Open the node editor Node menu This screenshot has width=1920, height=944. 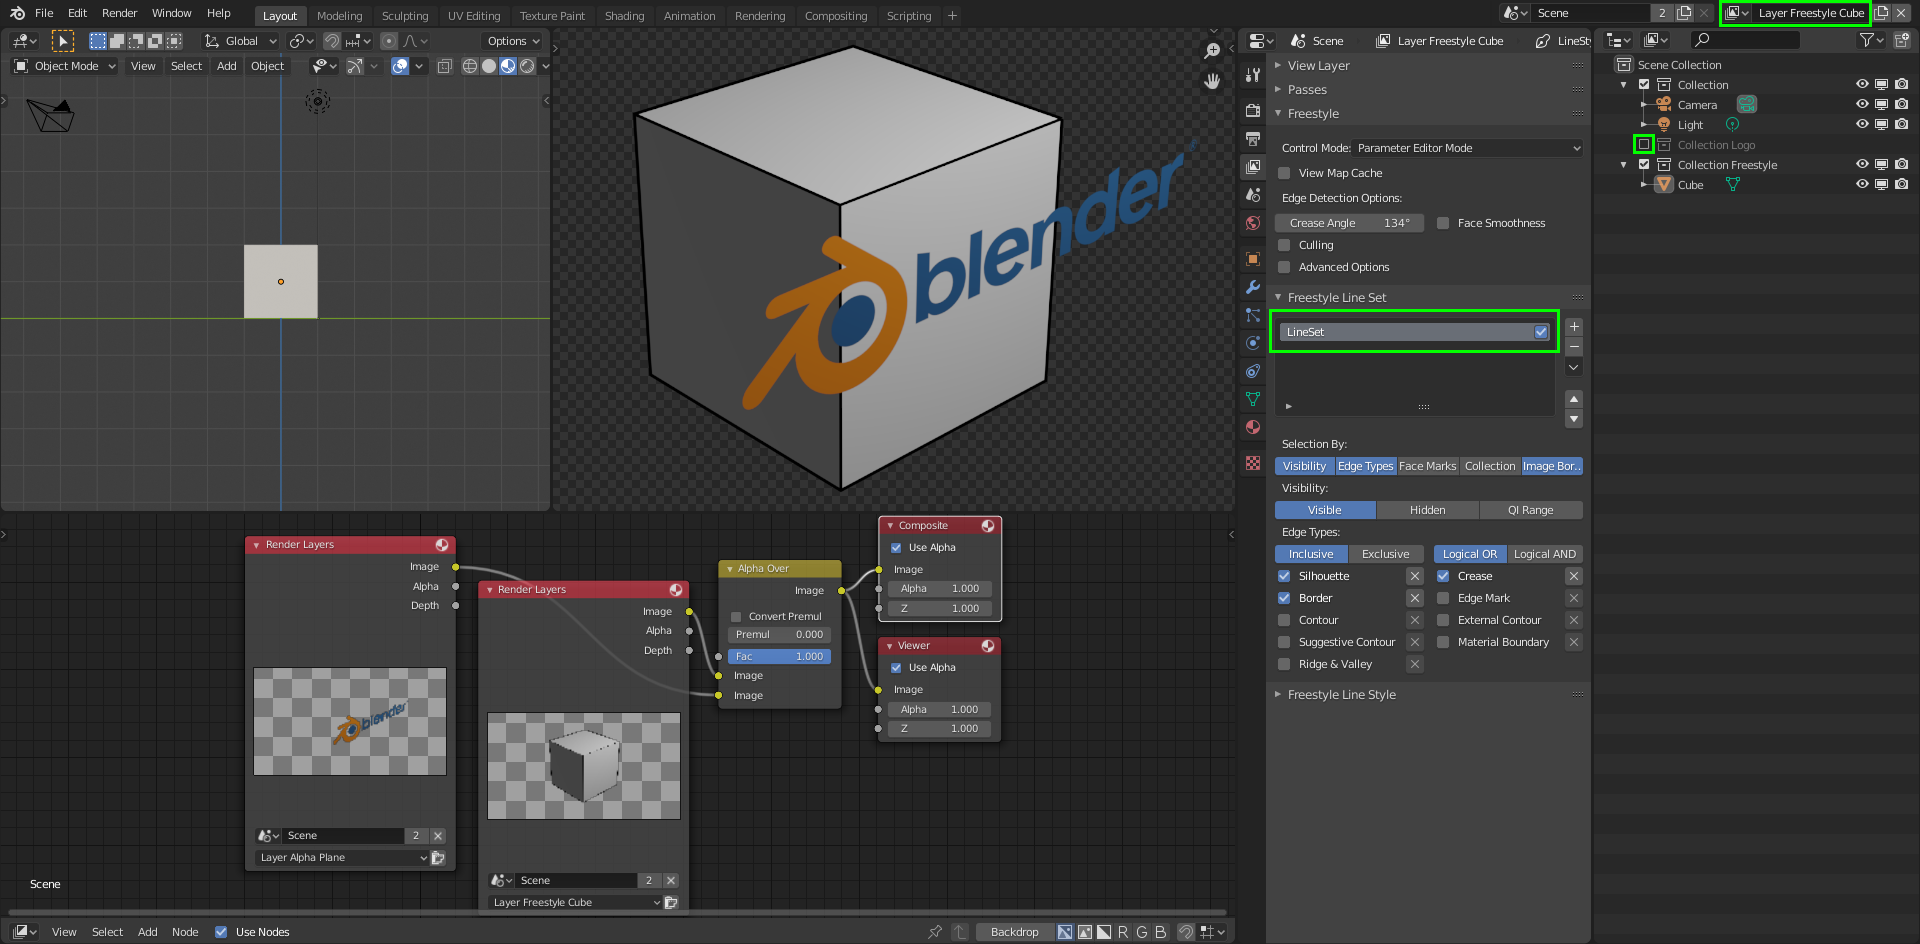185,932
